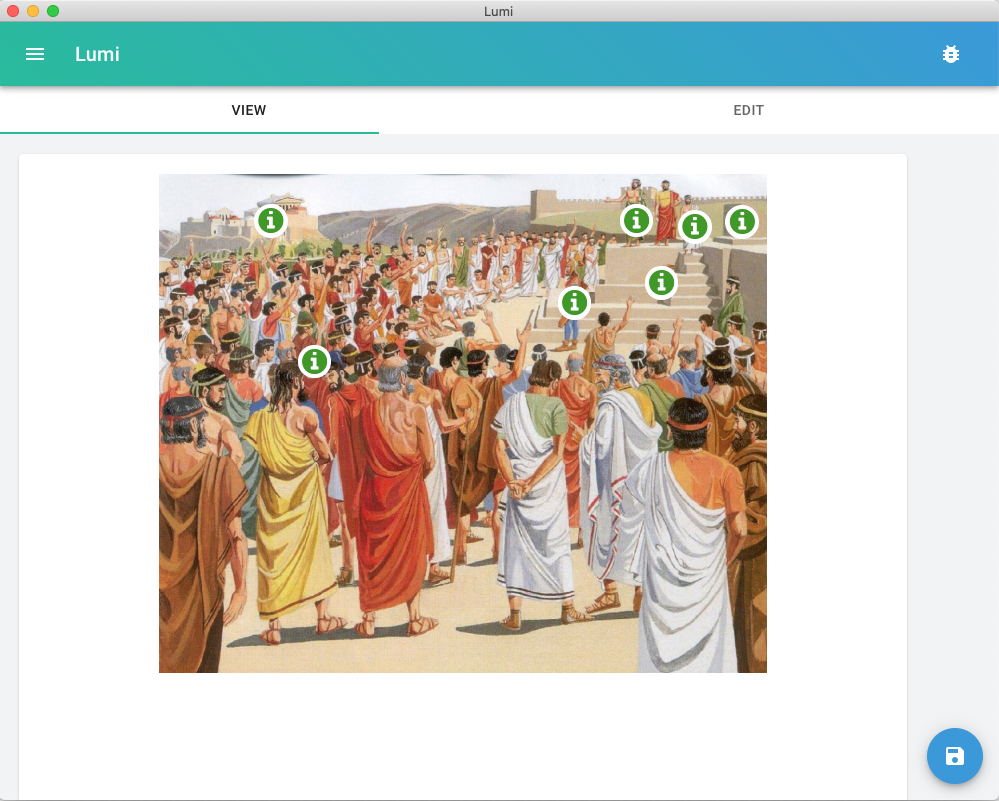Open info hotspot beside green-robed speaker
The image size is (999, 801).
[x=636, y=220]
